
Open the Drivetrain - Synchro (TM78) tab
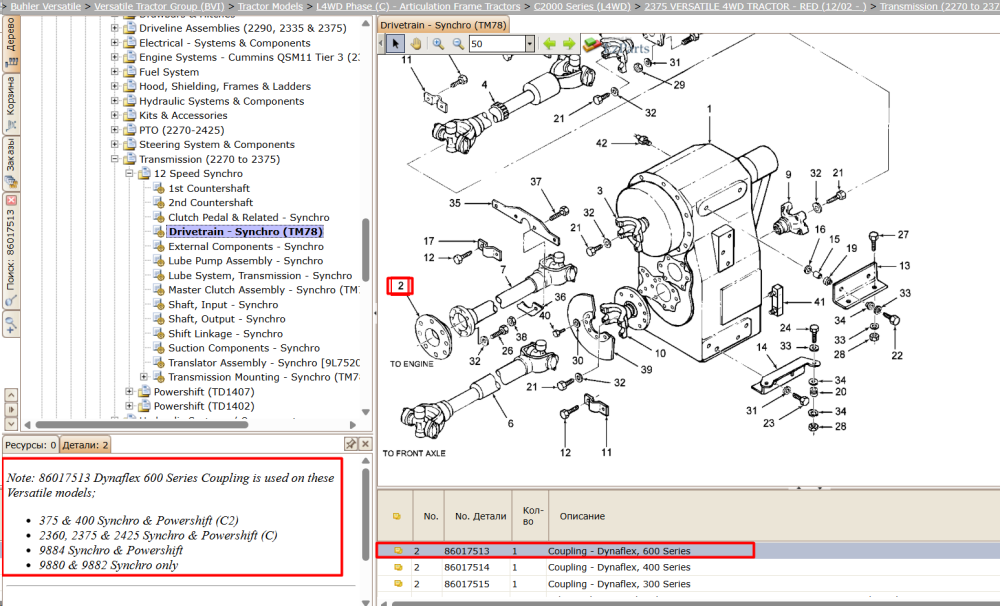(443, 25)
